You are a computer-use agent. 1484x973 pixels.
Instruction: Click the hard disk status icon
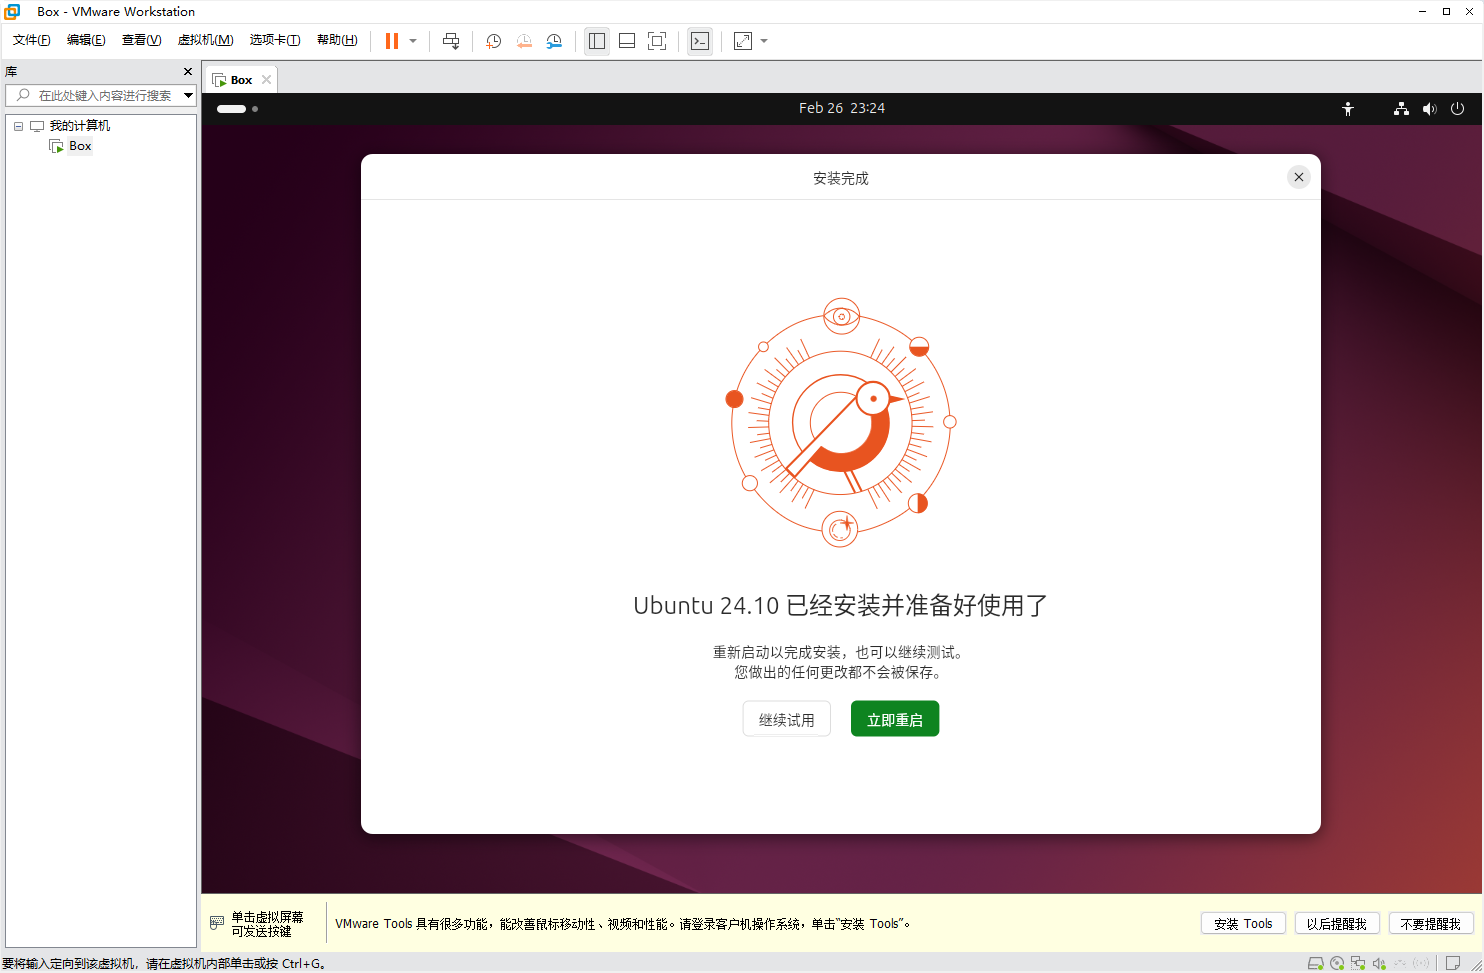coord(1316,964)
